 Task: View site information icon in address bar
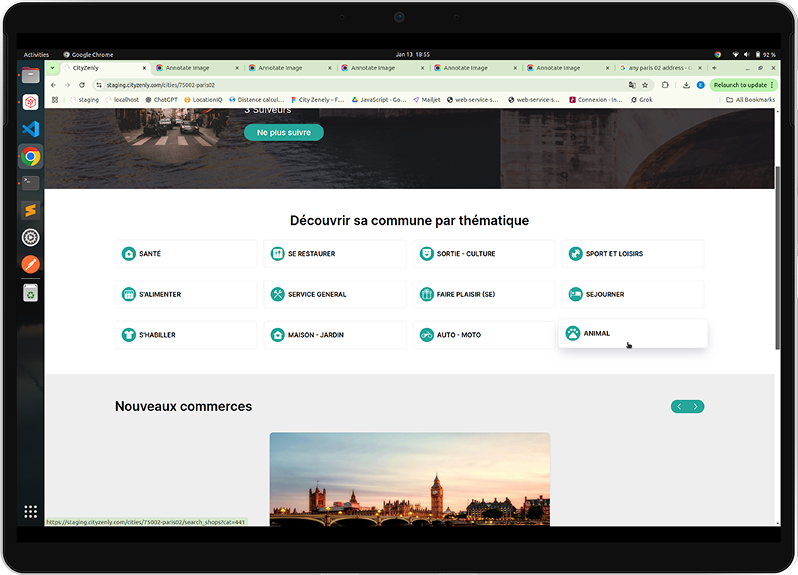point(99,85)
